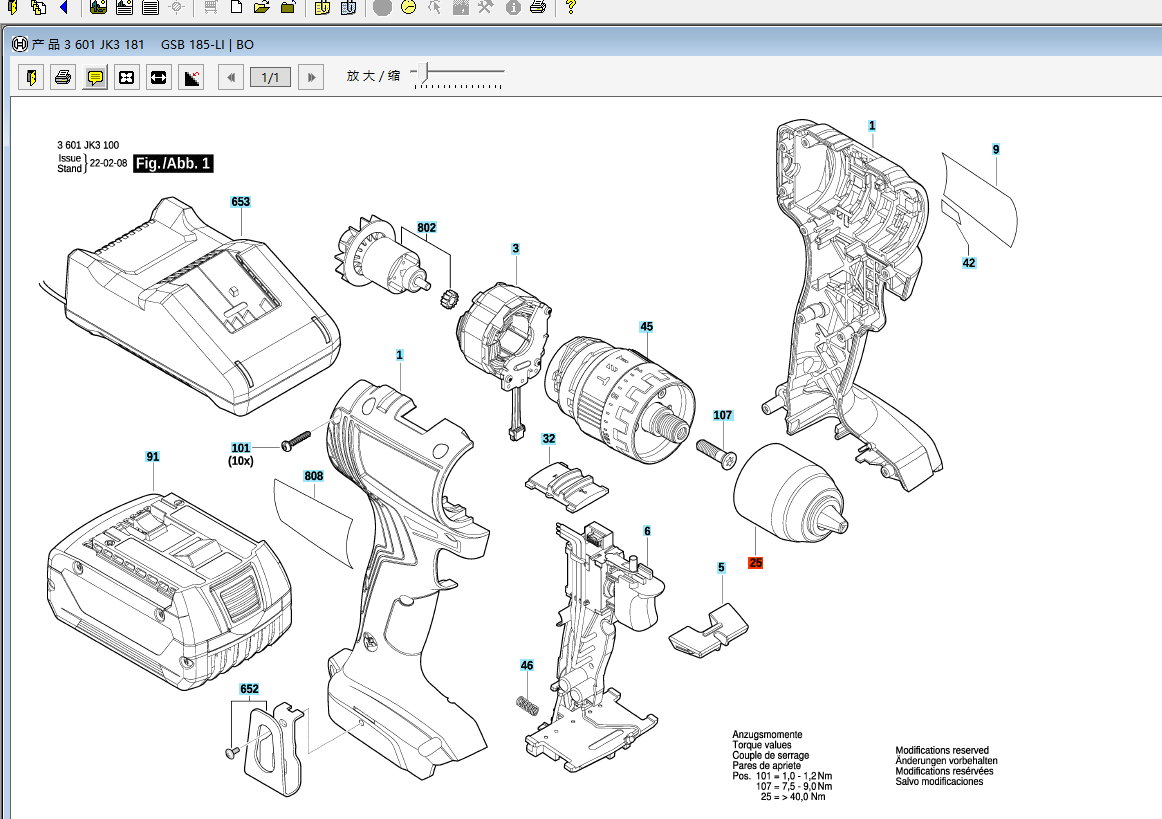Image resolution: width=1162 pixels, height=819 pixels.
Task: Select the highlighted part number 25 label
Action: click(x=755, y=563)
